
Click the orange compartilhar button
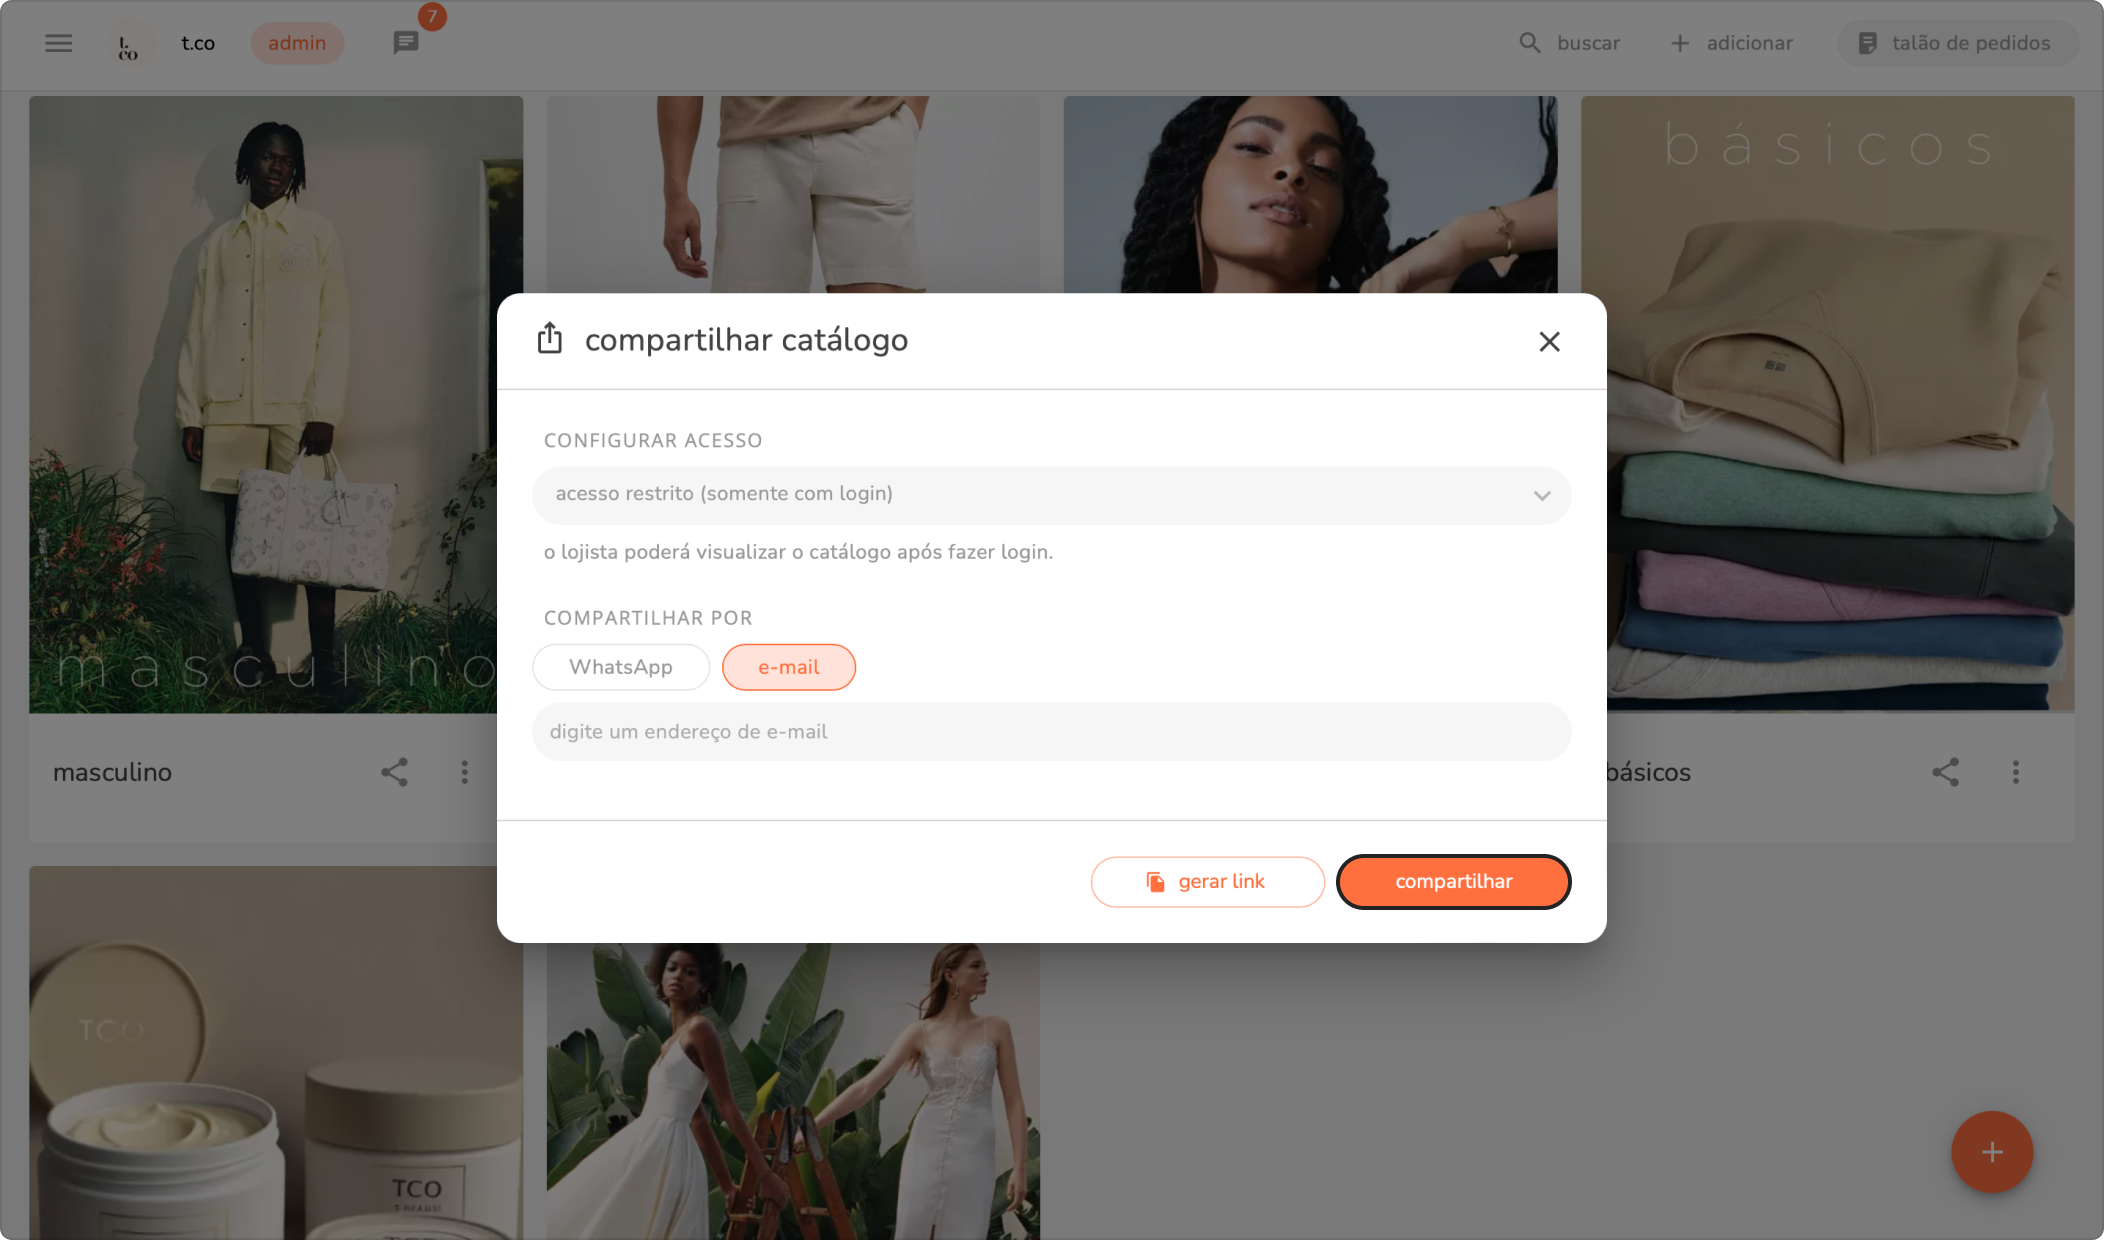[1454, 882]
